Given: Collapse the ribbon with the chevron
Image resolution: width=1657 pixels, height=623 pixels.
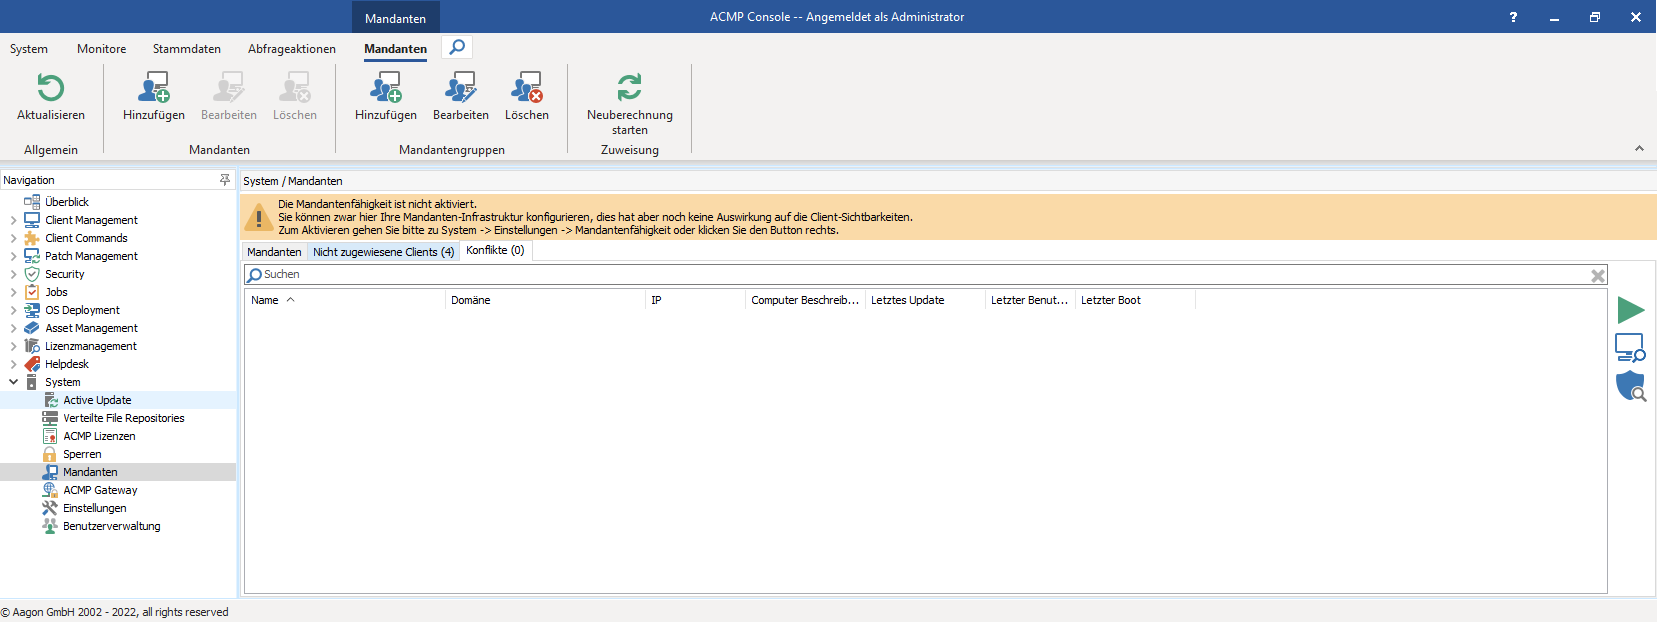Looking at the screenshot, I should 1639,148.
